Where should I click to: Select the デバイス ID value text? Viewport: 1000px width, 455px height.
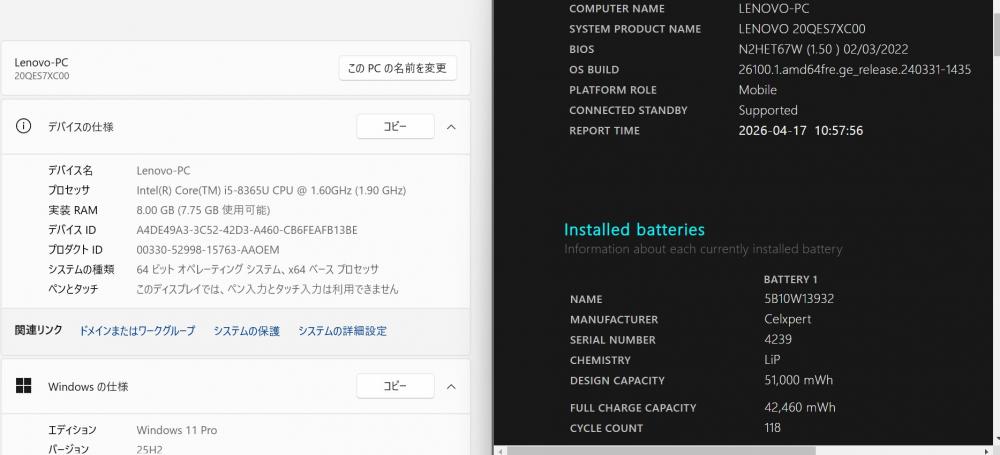click(x=247, y=230)
